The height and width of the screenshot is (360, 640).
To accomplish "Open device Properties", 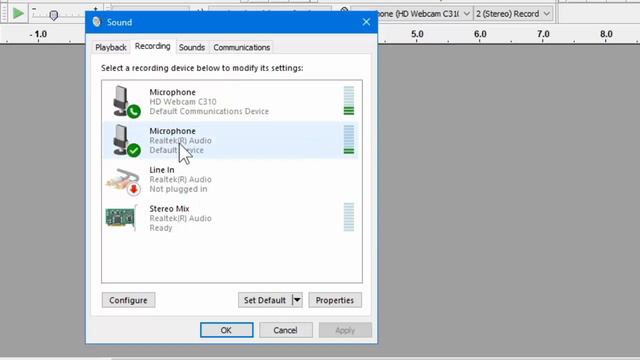I will coord(335,300).
